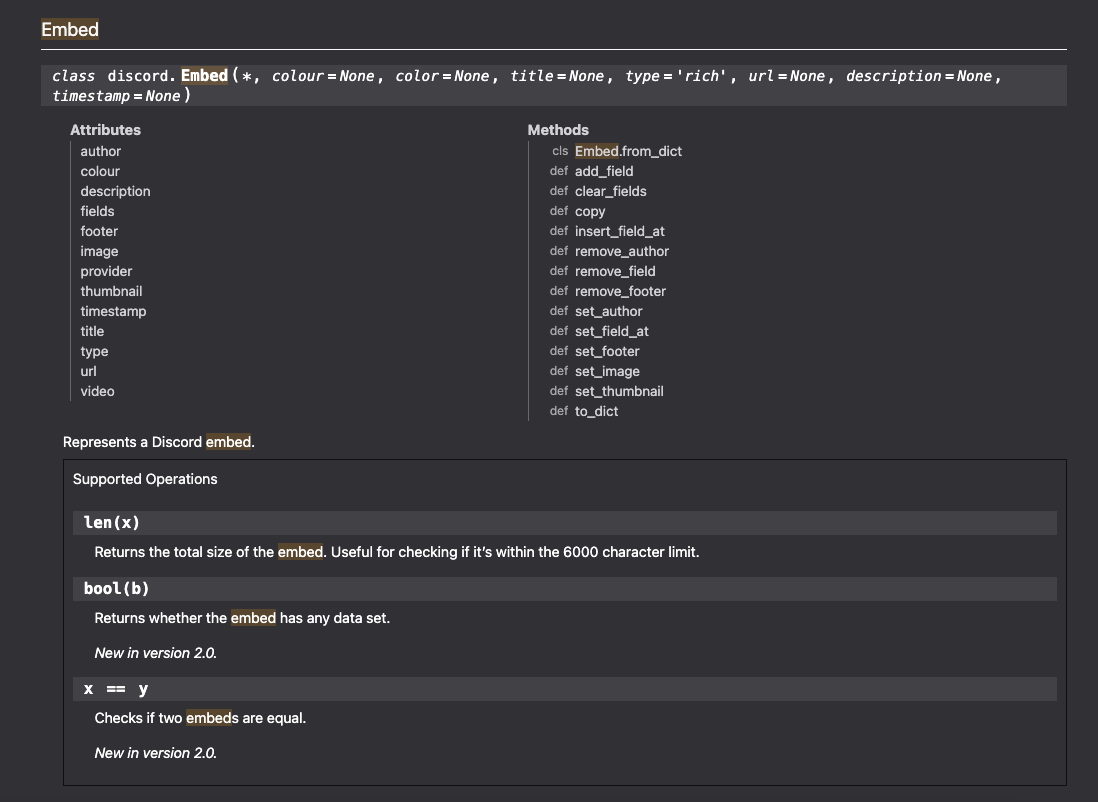Open the video attribute link
Viewport: 1098px width, 802px height.
(x=97, y=391)
